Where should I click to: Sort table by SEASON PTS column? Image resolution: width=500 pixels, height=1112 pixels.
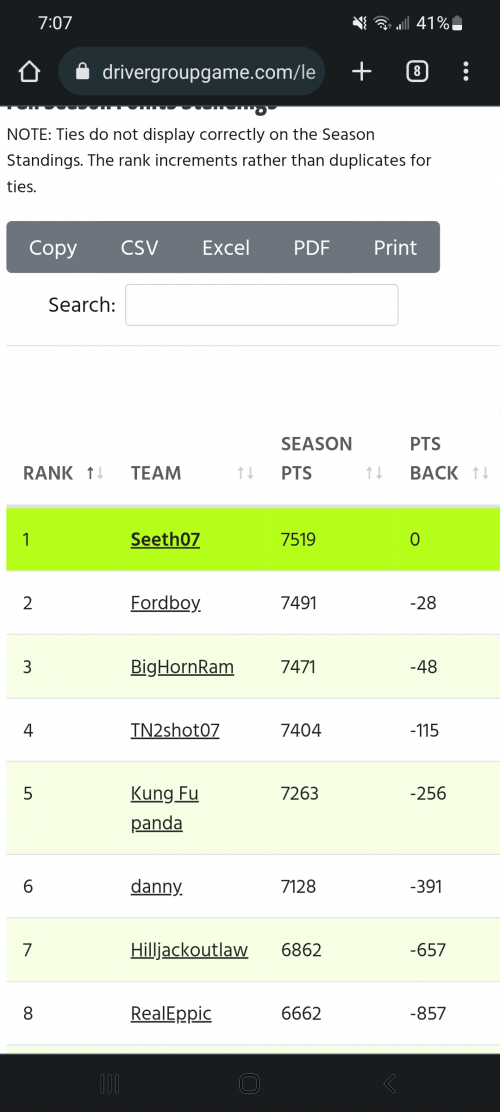coord(332,458)
